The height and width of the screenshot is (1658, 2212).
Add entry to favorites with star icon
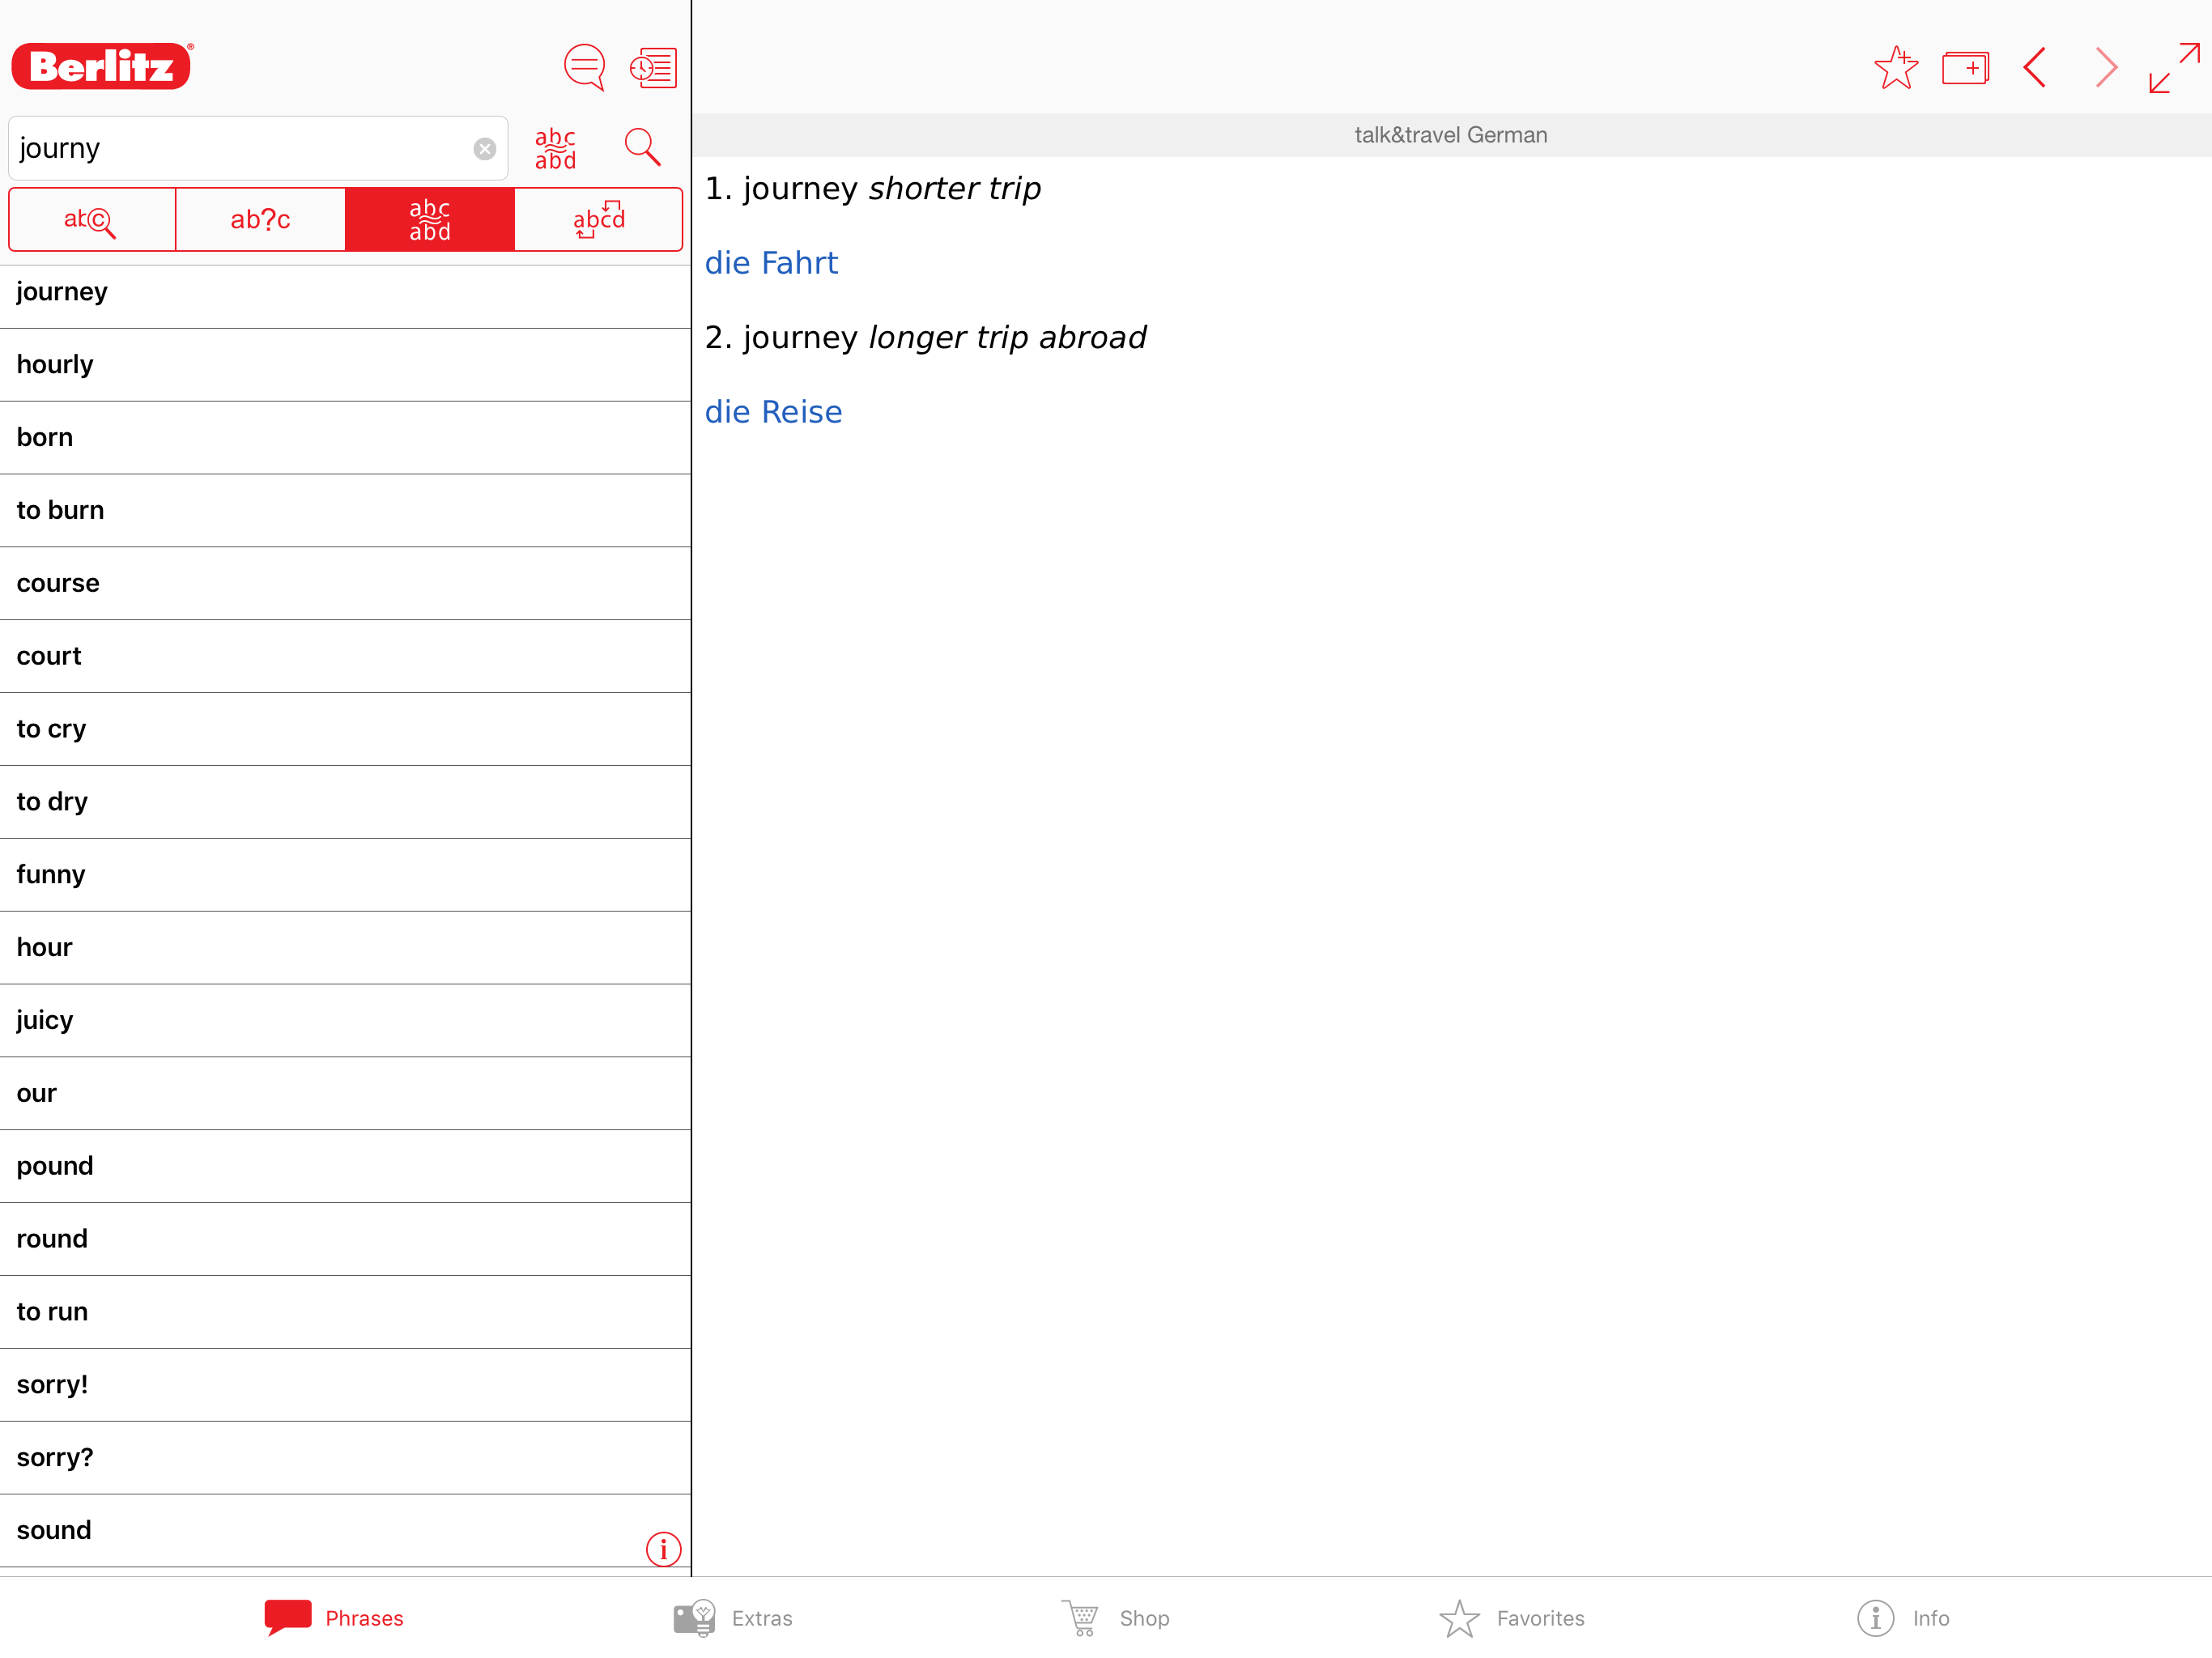(1895, 68)
